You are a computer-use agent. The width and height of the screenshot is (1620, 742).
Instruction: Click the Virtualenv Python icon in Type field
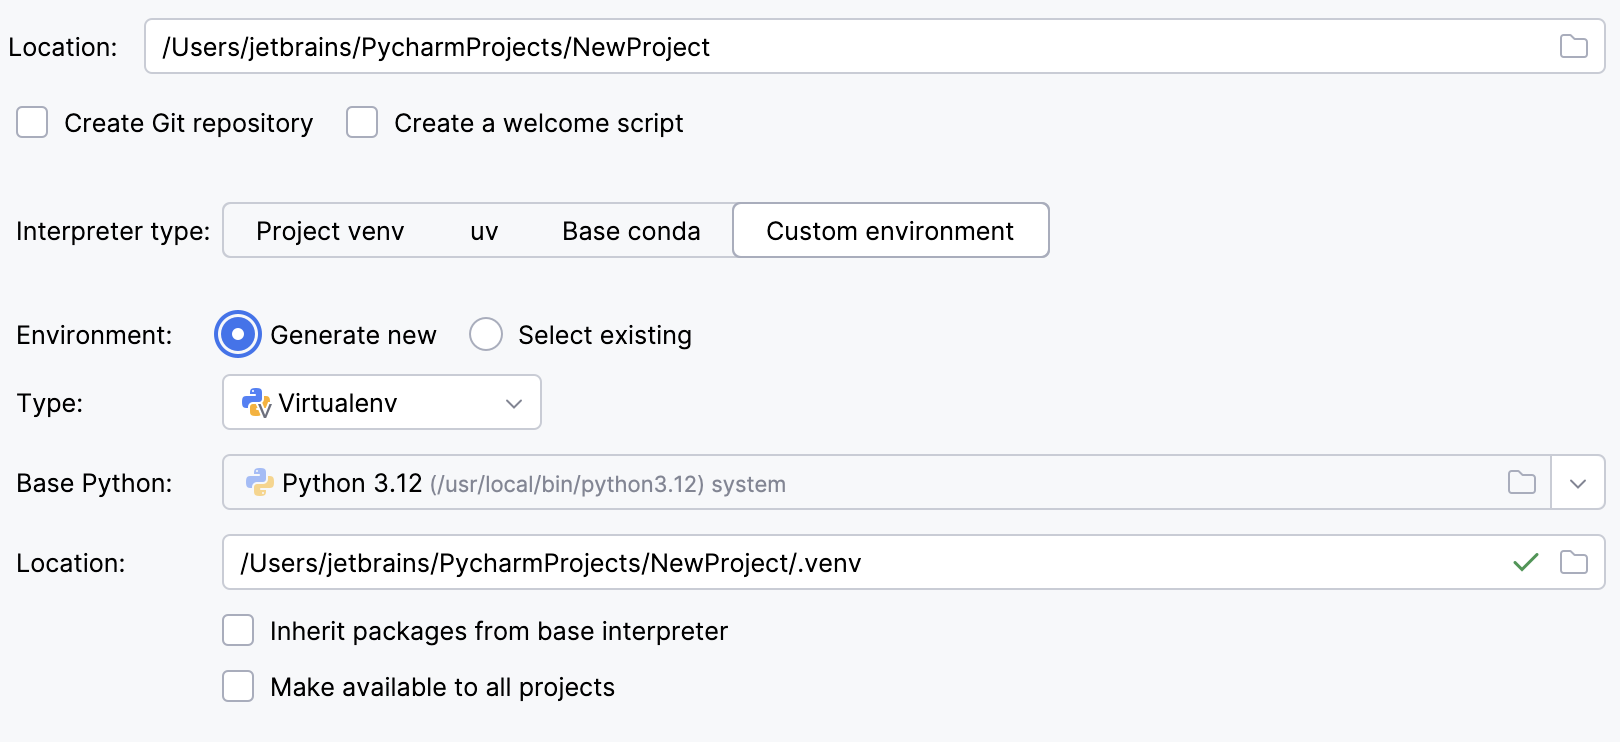(x=256, y=402)
